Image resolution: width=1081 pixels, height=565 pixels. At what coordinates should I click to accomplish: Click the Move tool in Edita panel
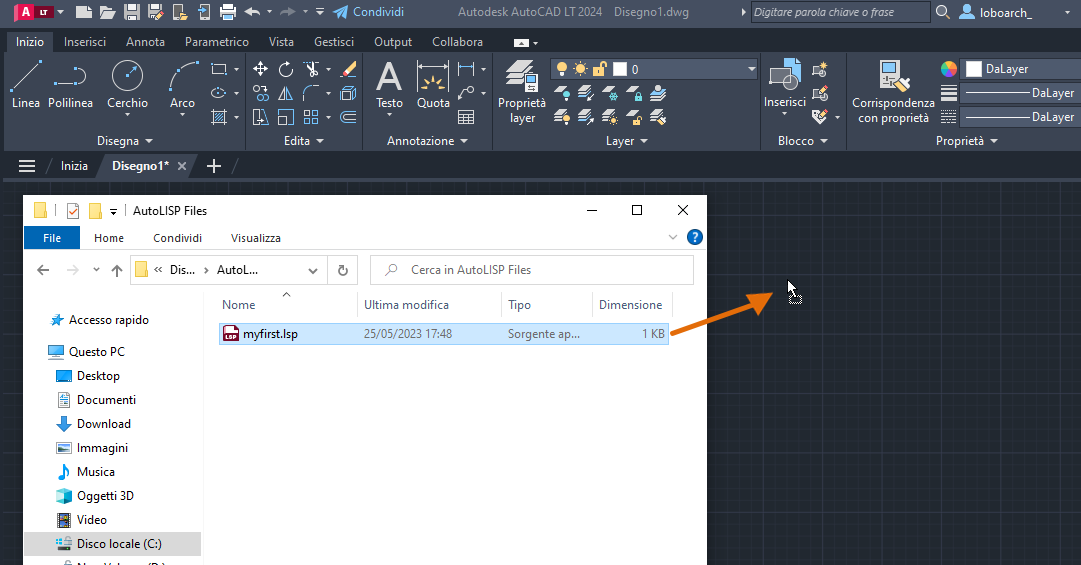pos(261,69)
